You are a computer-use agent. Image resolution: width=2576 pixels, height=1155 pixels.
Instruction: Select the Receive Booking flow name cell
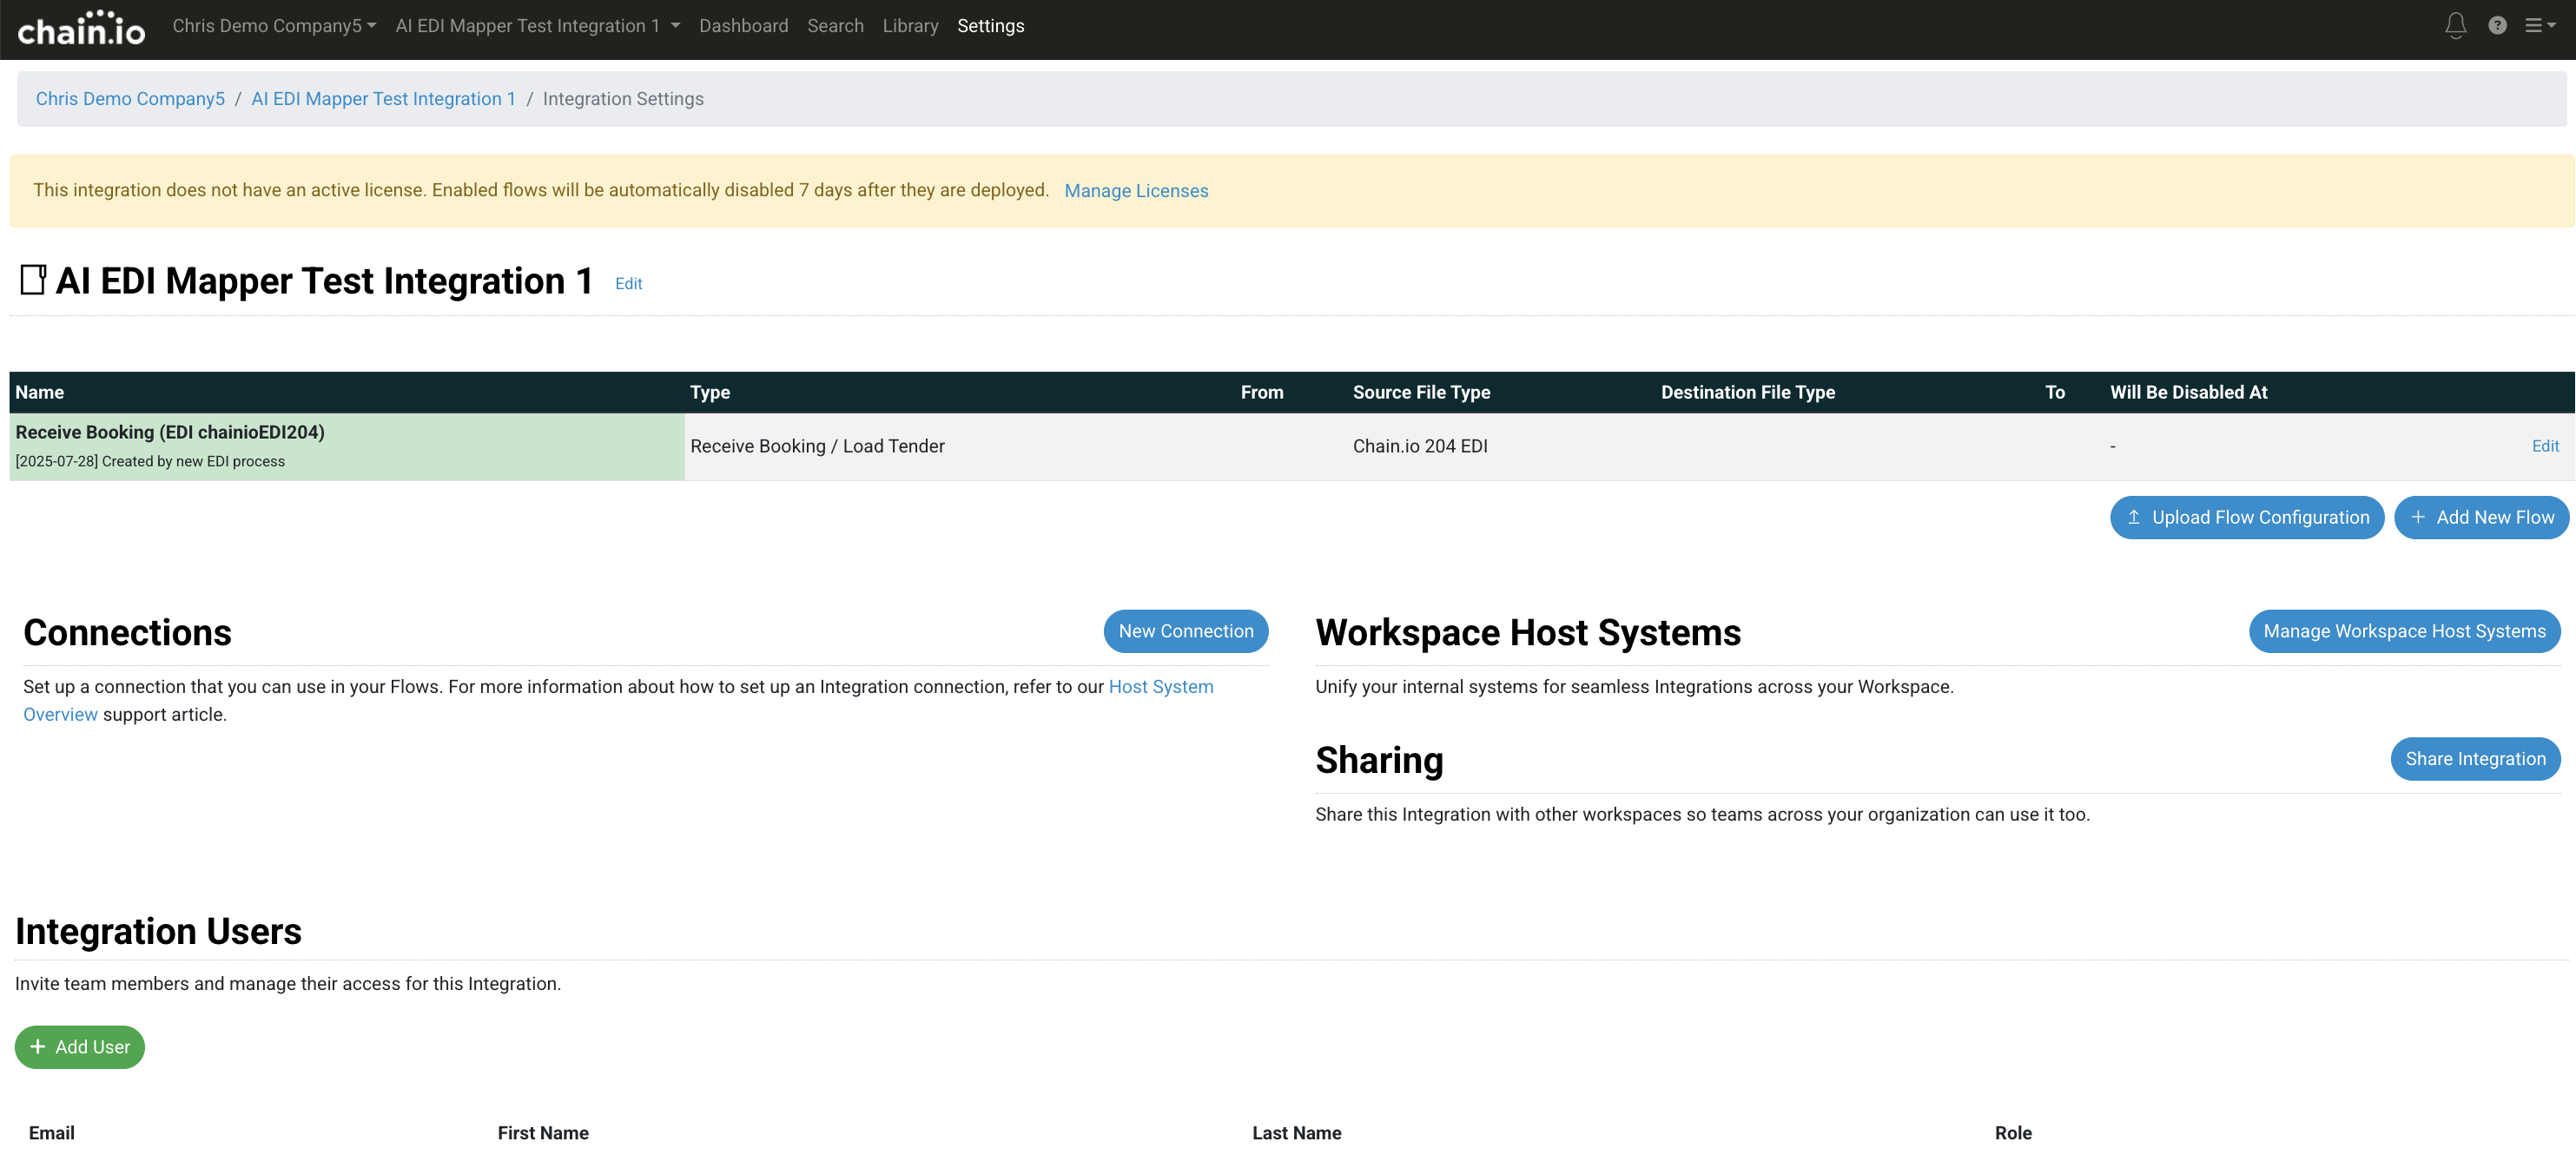pyautogui.click(x=170, y=432)
